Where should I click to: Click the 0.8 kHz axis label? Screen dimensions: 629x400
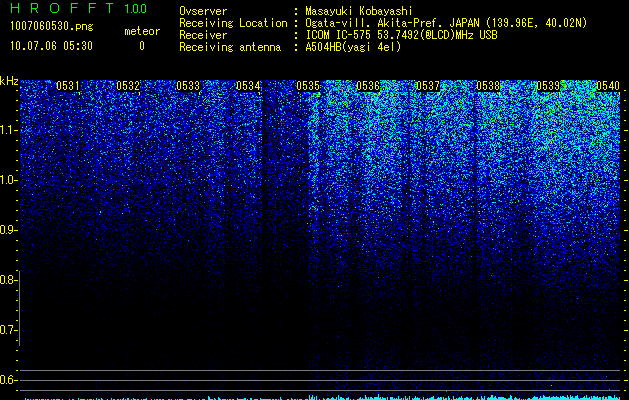pos(7,280)
